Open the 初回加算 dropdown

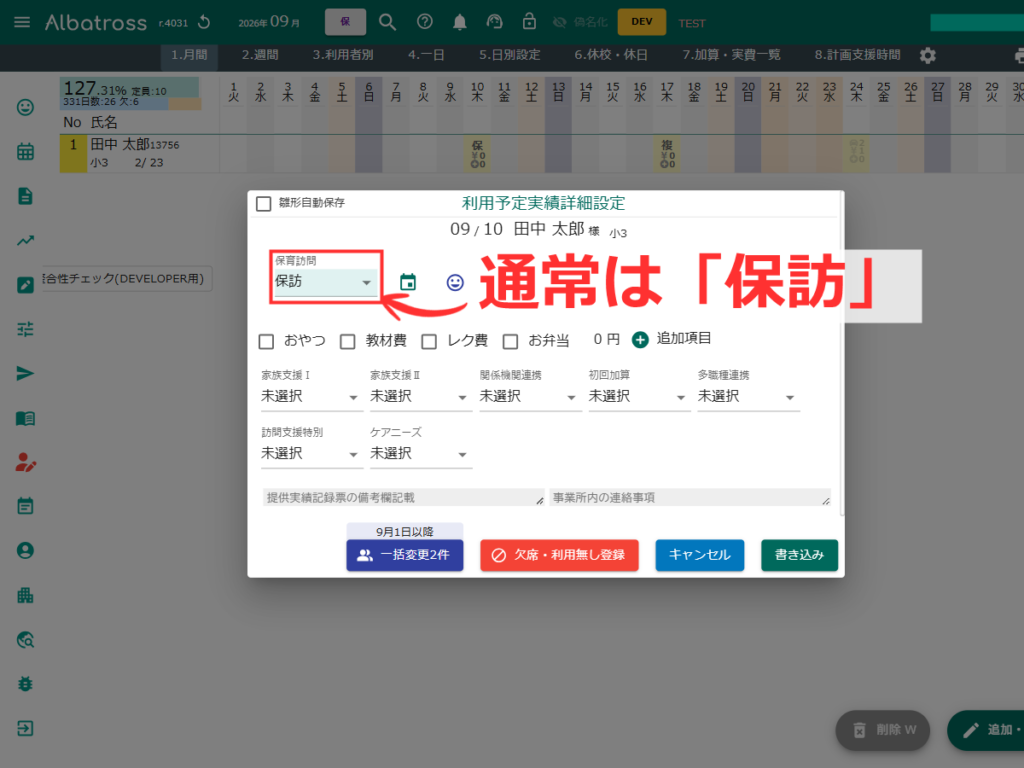click(x=638, y=396)
